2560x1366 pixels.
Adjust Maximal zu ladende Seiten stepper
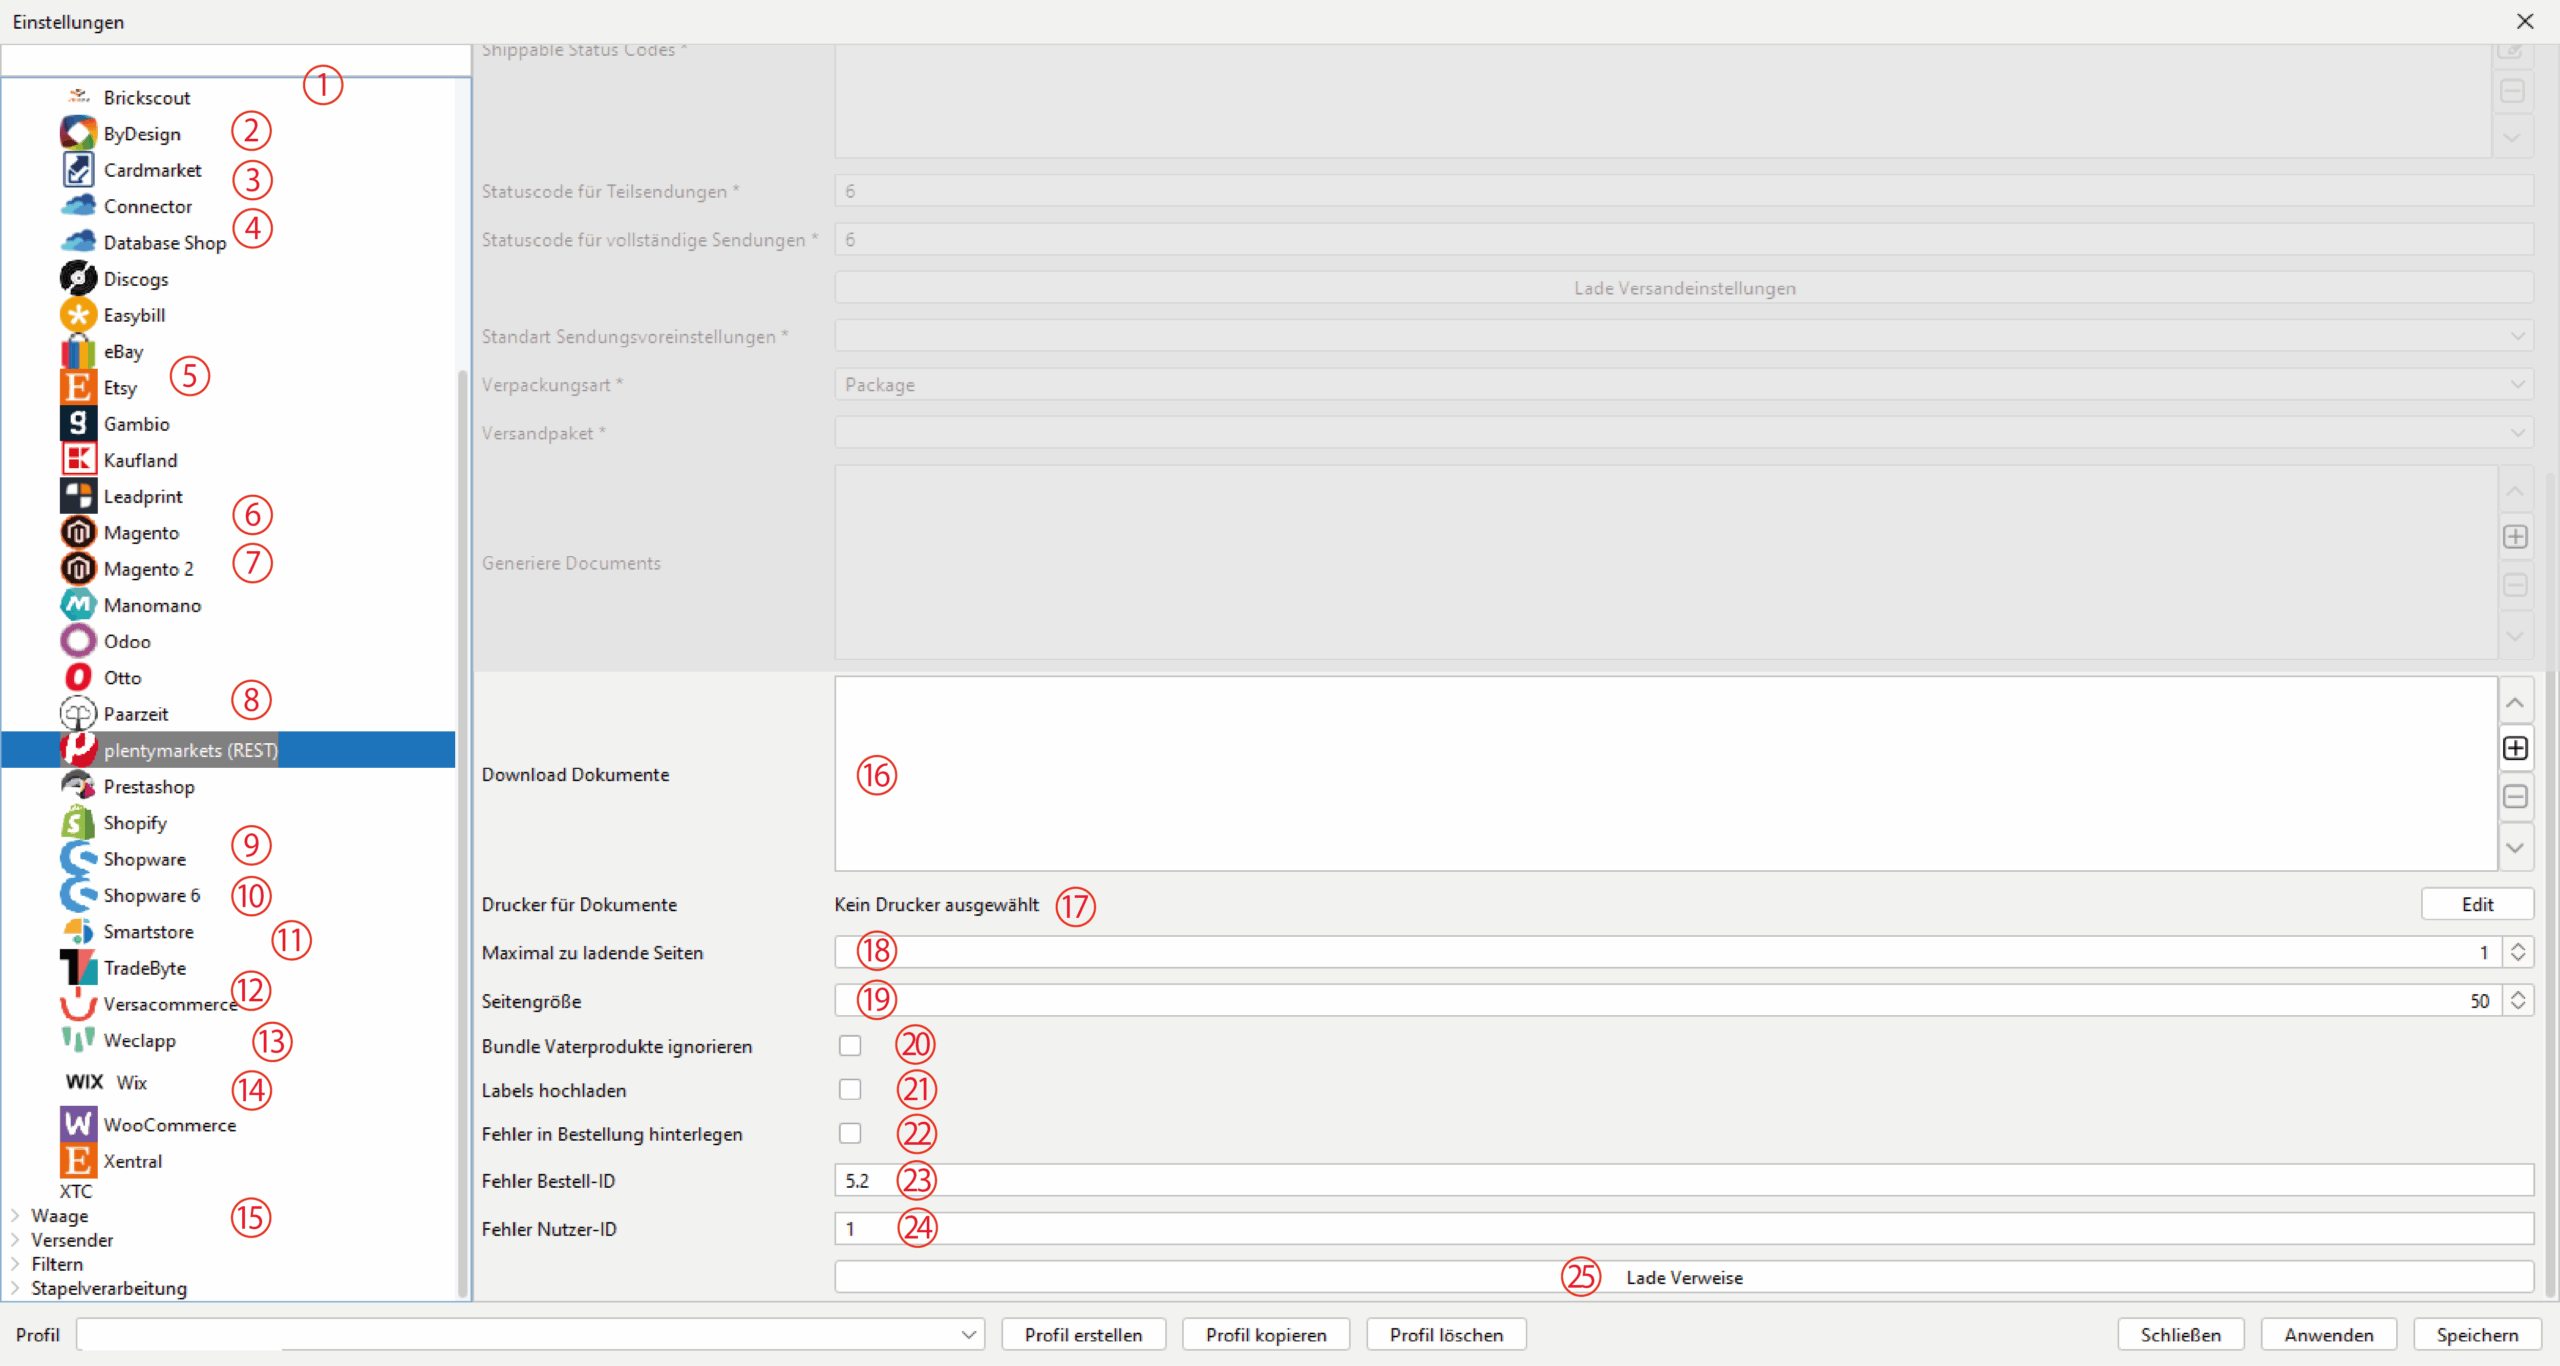(x=2518, y=952)
